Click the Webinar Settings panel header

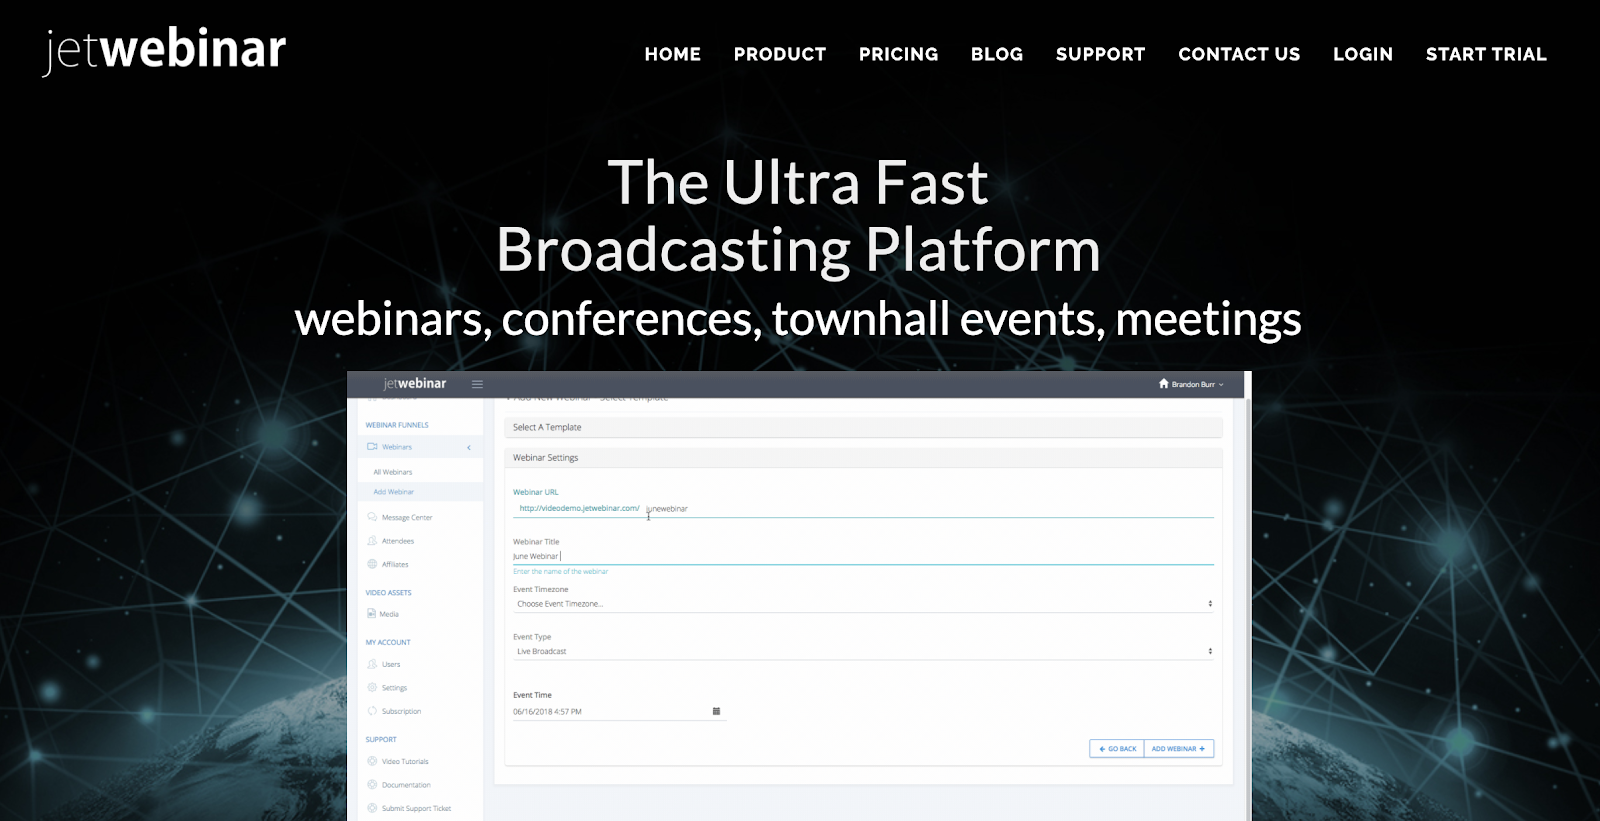click(863, 457)
